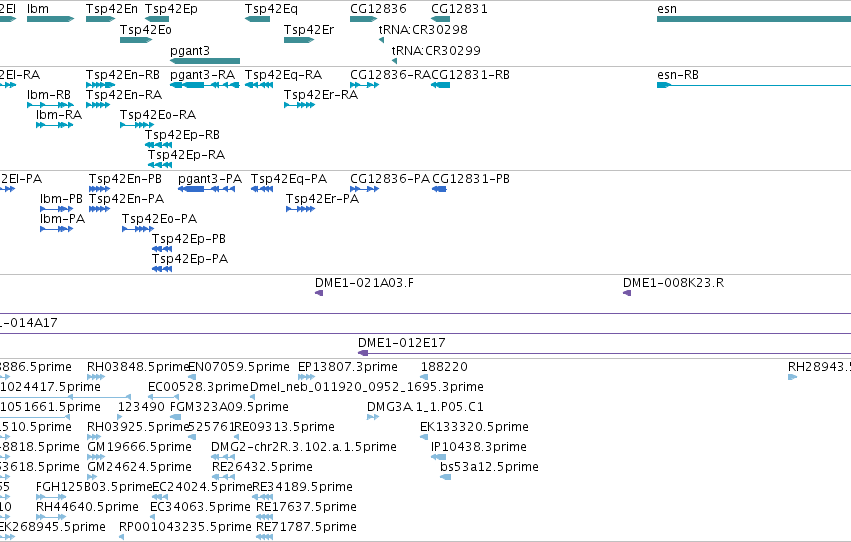Open EST EC00528.3prime label
Viewport: 851px width, 542px height.
pos(199,387)
